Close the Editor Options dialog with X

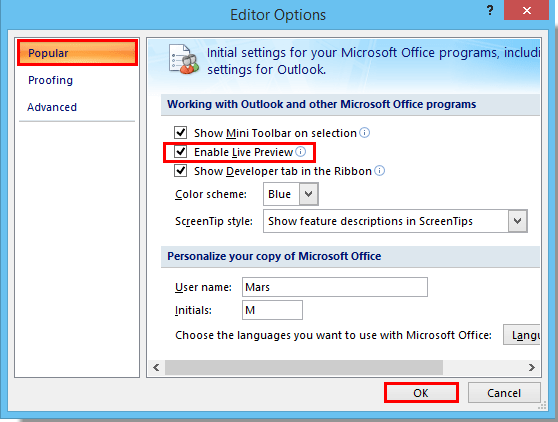(x=527, y=10)
